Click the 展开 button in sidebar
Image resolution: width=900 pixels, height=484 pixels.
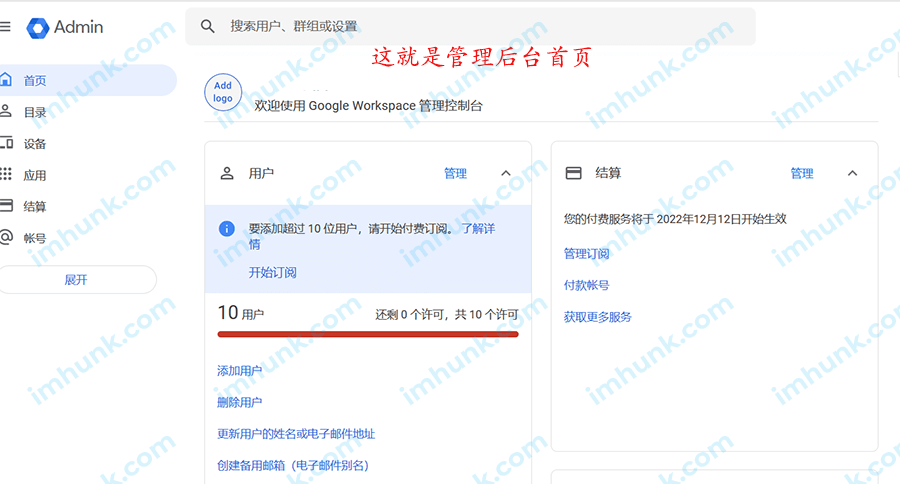[77, 280]
